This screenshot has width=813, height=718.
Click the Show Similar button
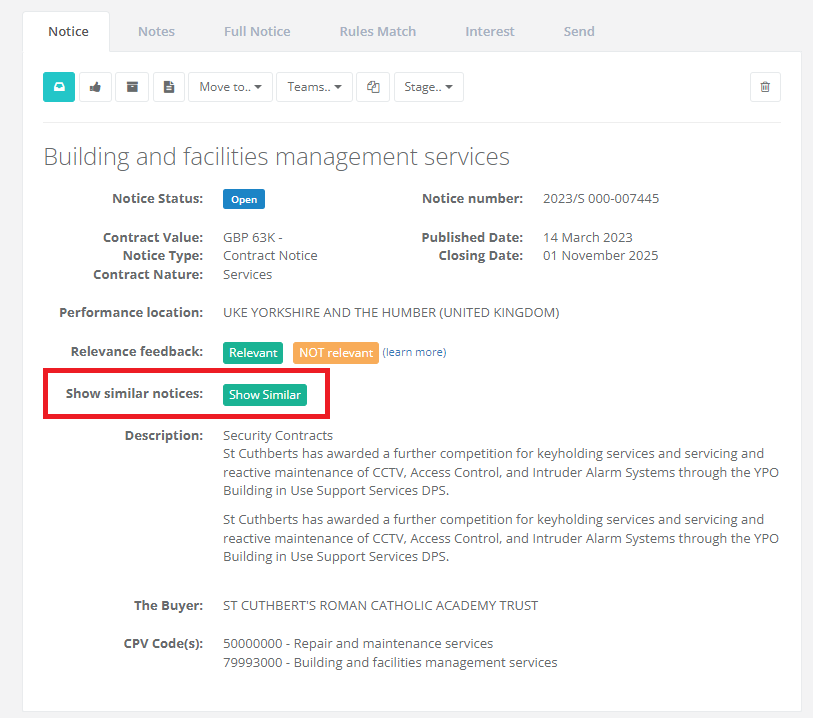click(264, 394)
